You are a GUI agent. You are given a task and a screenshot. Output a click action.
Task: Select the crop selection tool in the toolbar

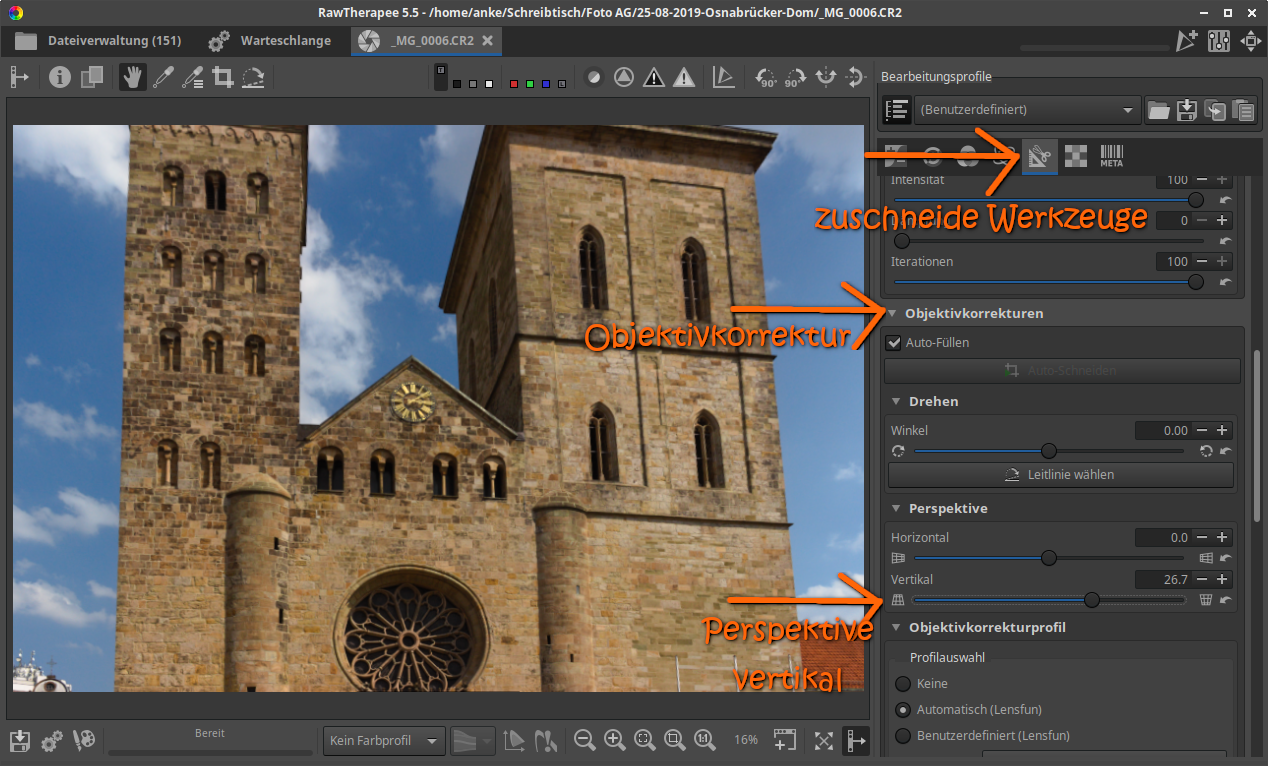point(222,77)
